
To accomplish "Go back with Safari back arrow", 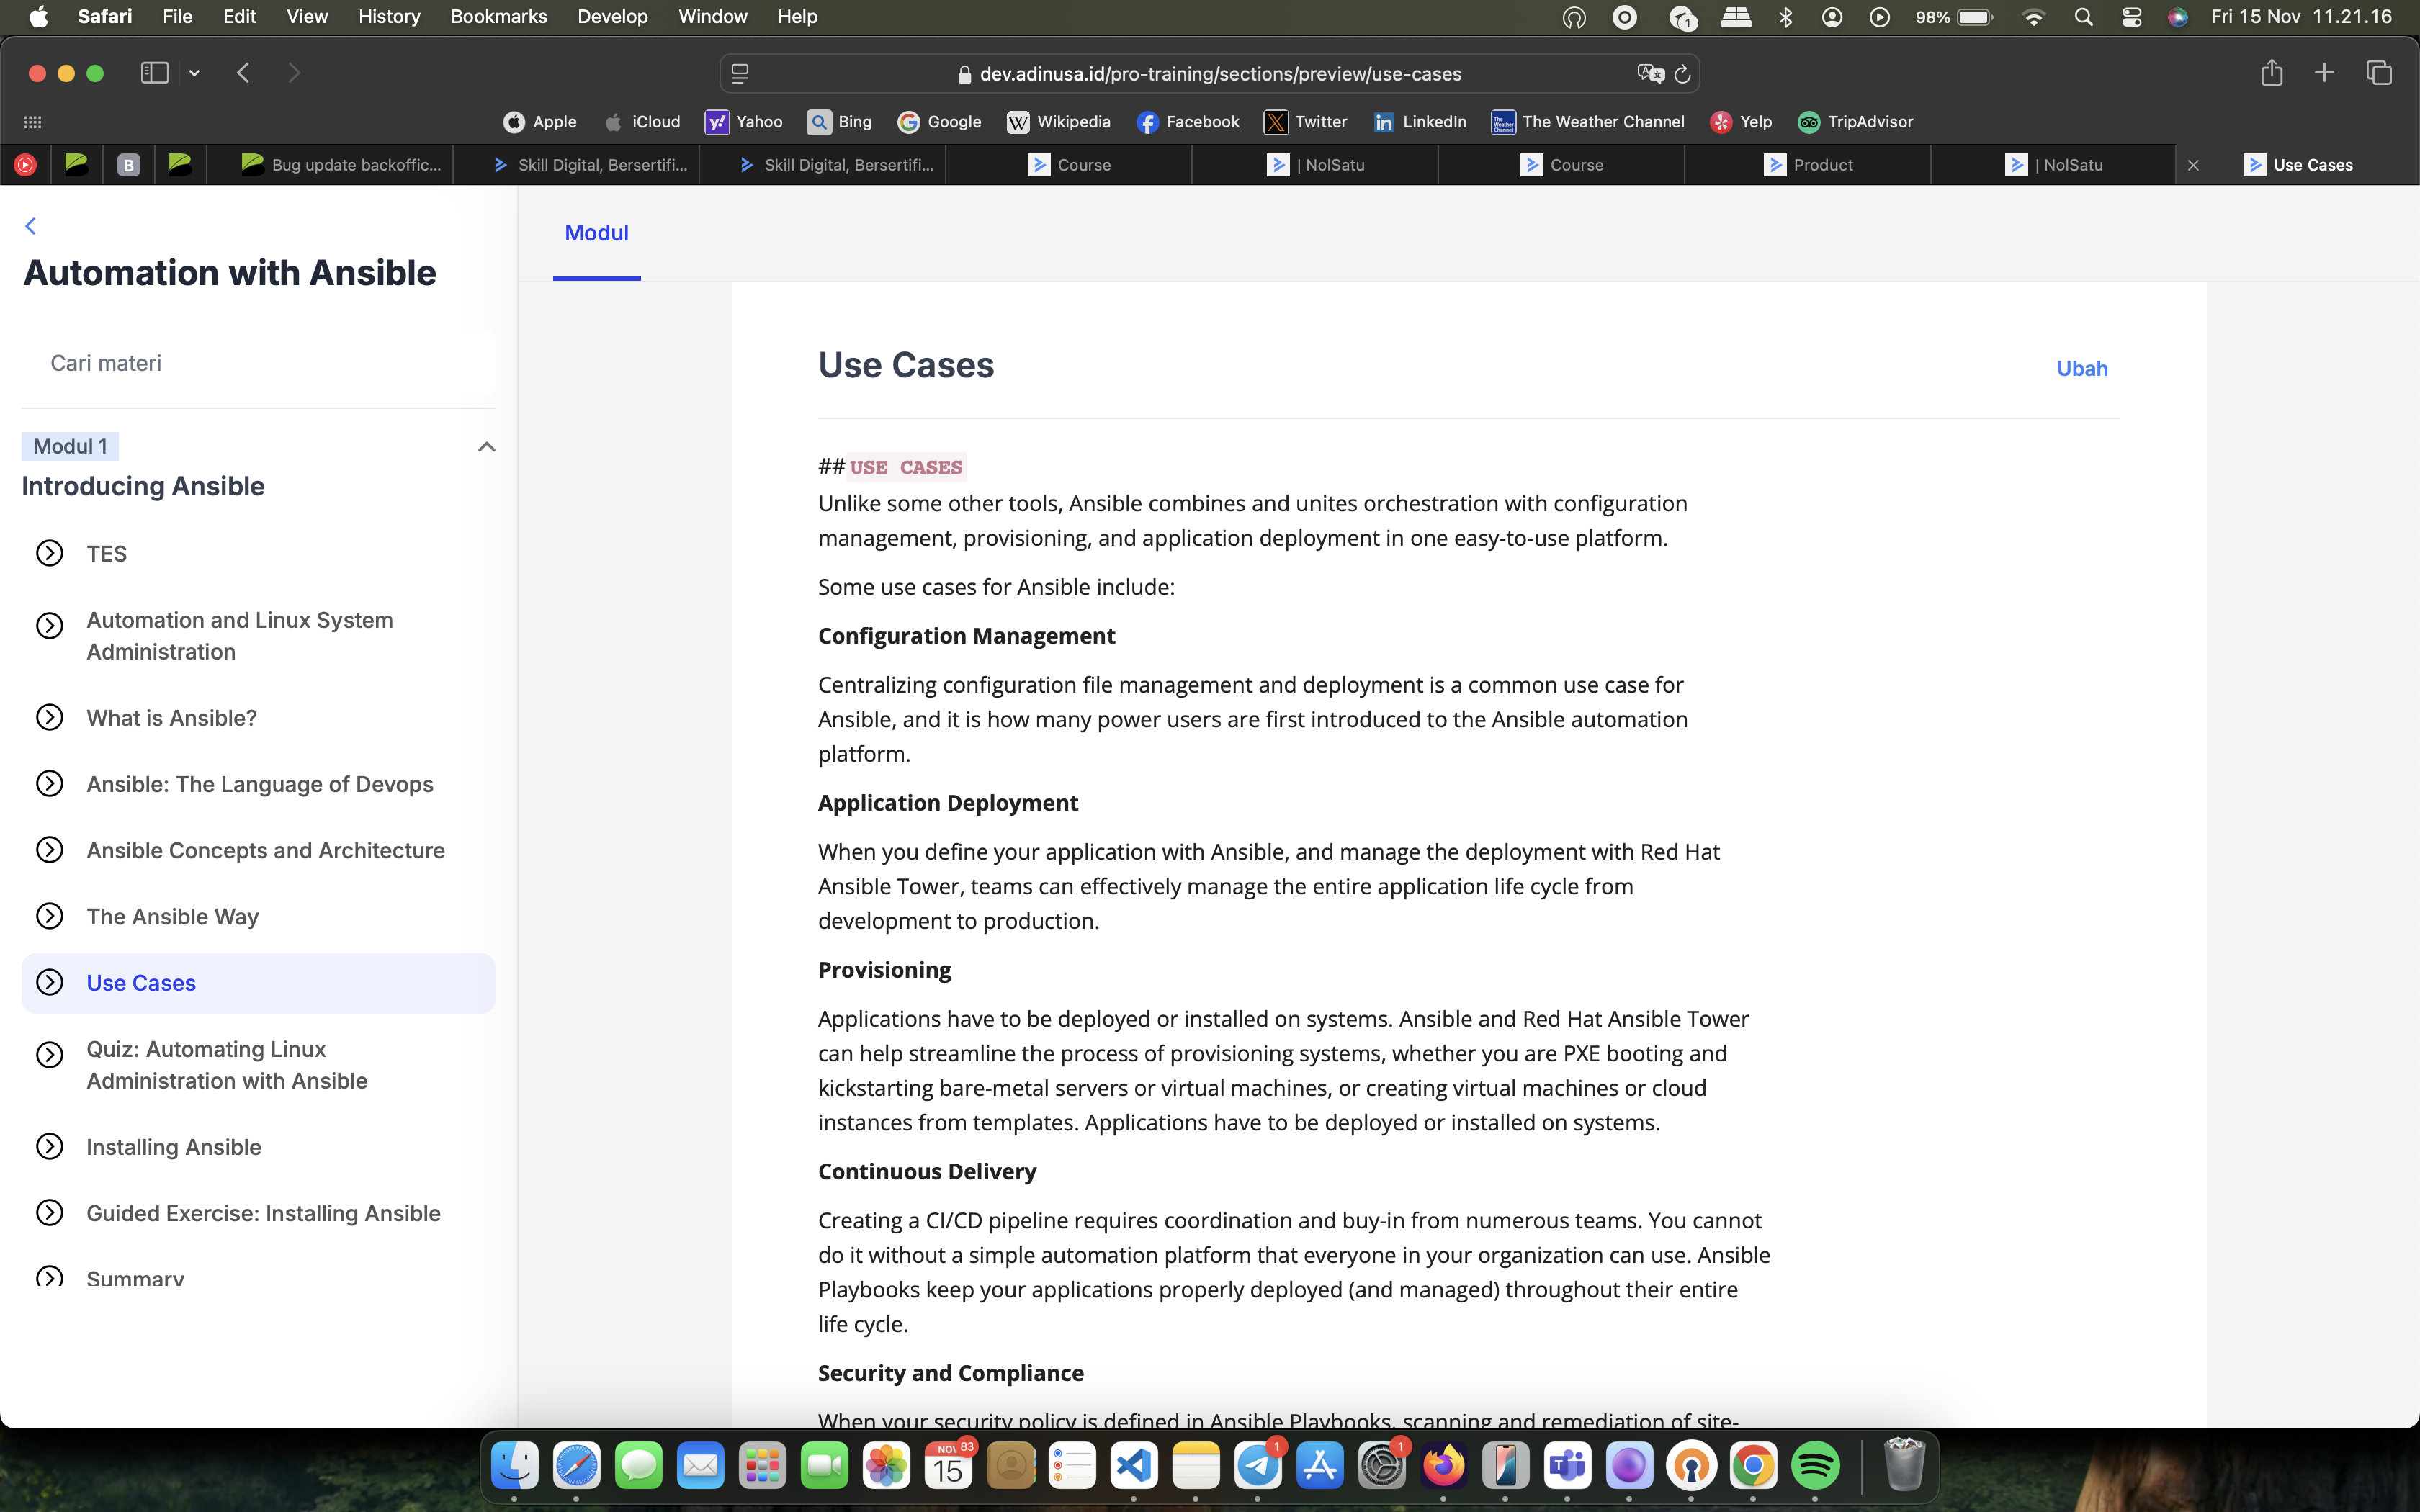I will (x=243, y=73).
